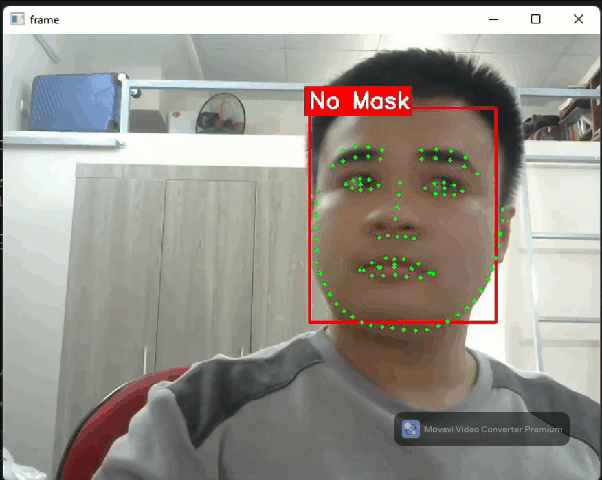The height and width of the screenshot is (480, 602).
Task: Click the bottom-left corner of red bounding box
Action: coord(310,322)
